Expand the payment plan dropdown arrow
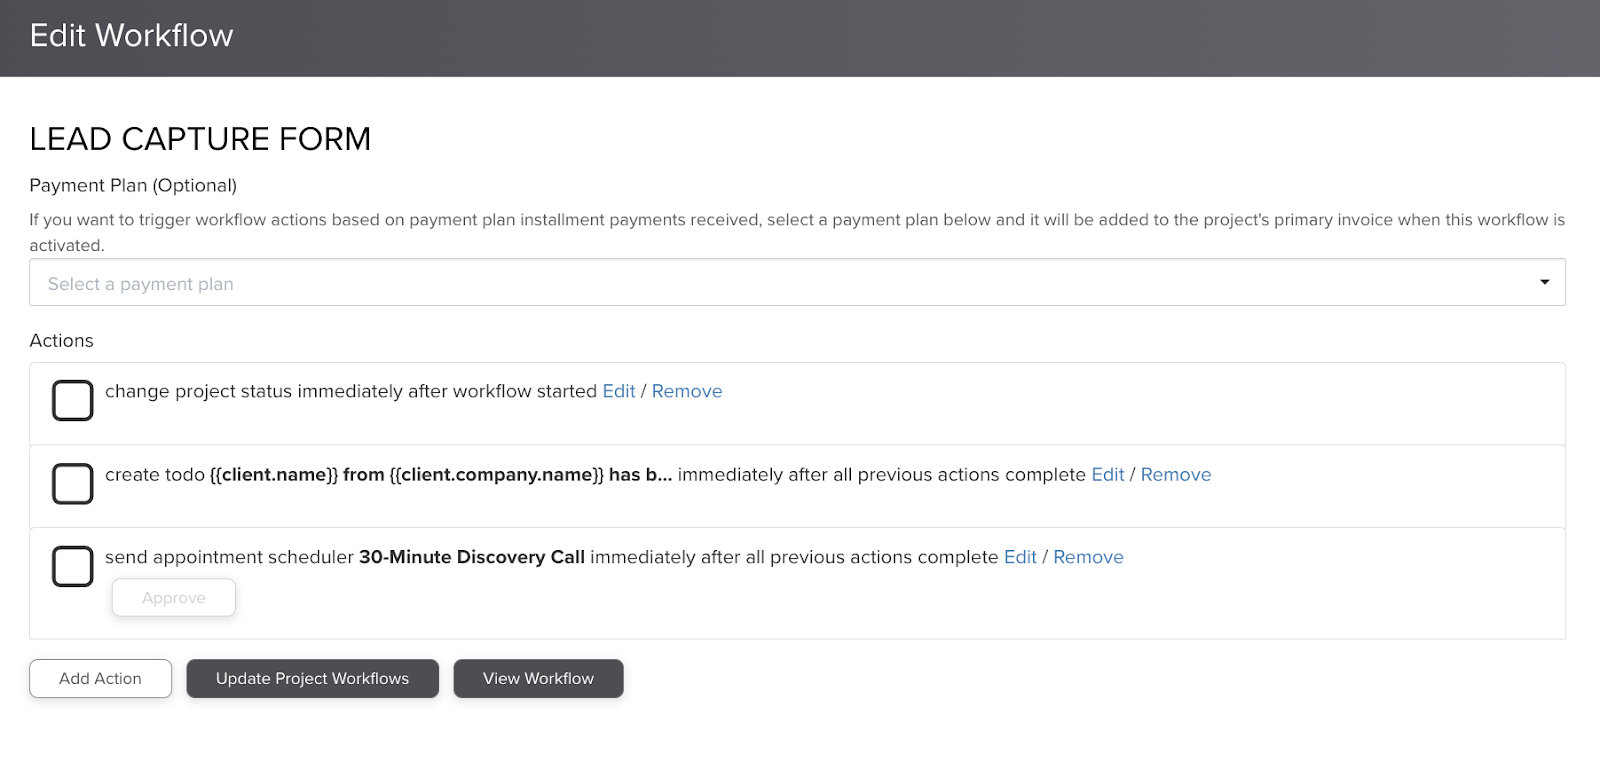The width and height of the screenshot is (1600, 762). pos(1544,283)
